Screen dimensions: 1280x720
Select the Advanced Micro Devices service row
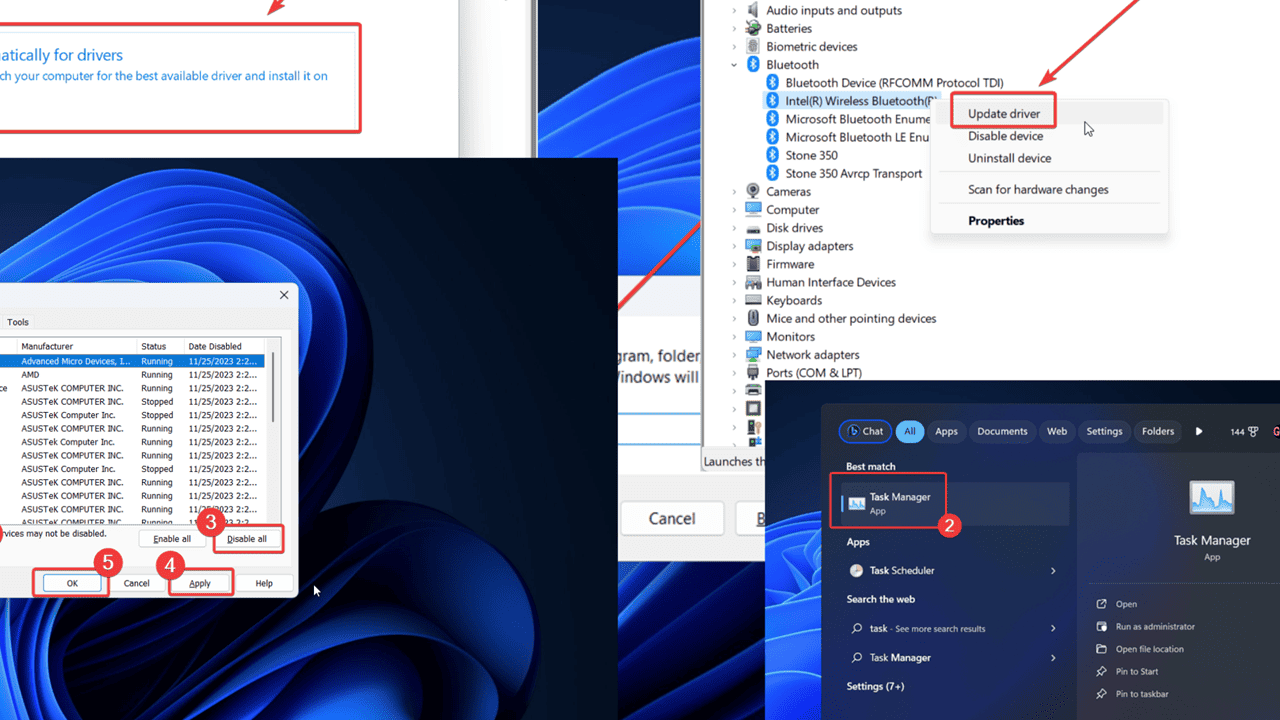coord(132,361)
